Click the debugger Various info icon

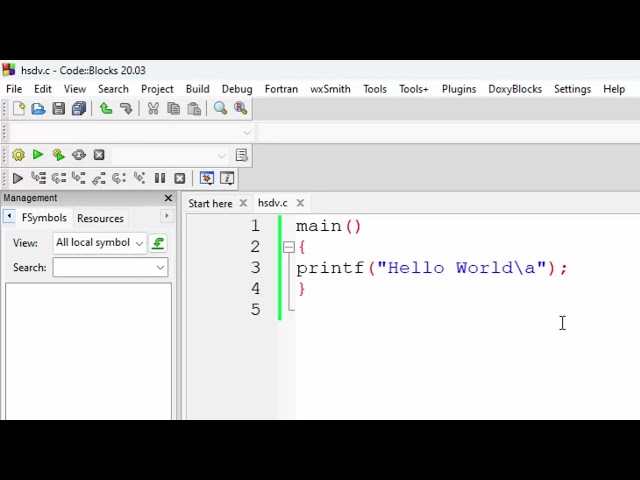click(x=227, y=178)
